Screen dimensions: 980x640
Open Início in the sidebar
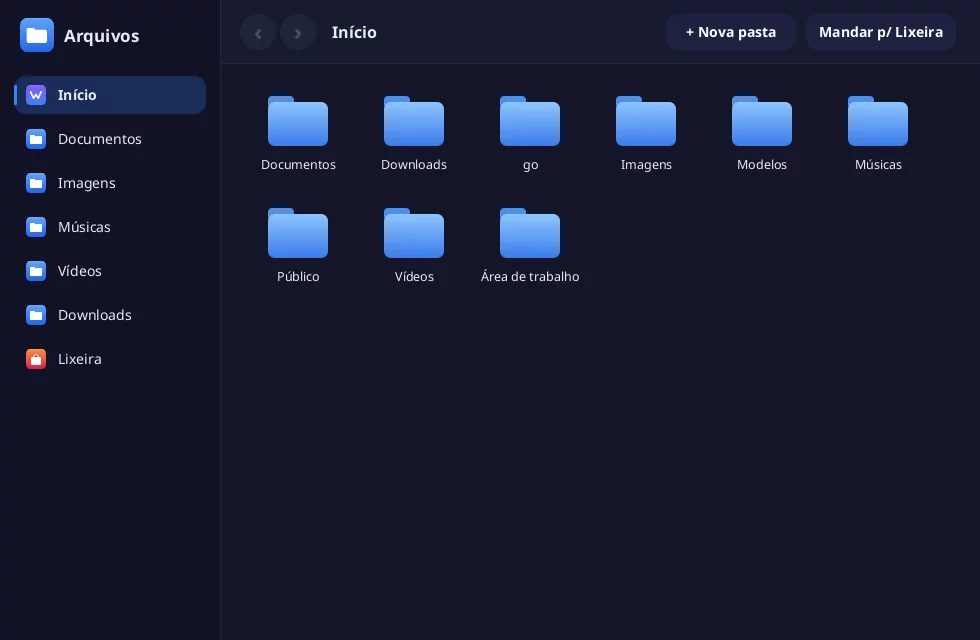(110, 95)
